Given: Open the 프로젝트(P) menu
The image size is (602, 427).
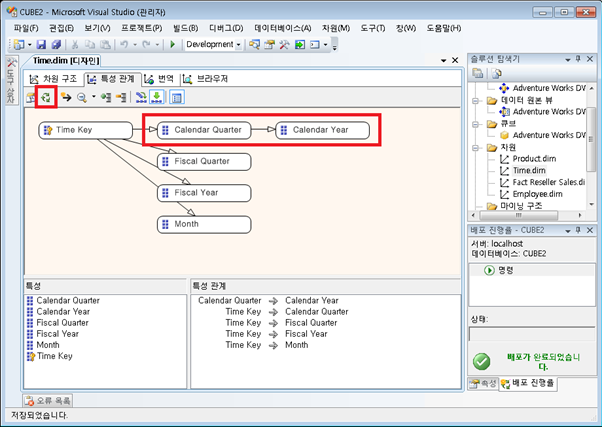Looking at the screenshot, I should coord(142,28).
